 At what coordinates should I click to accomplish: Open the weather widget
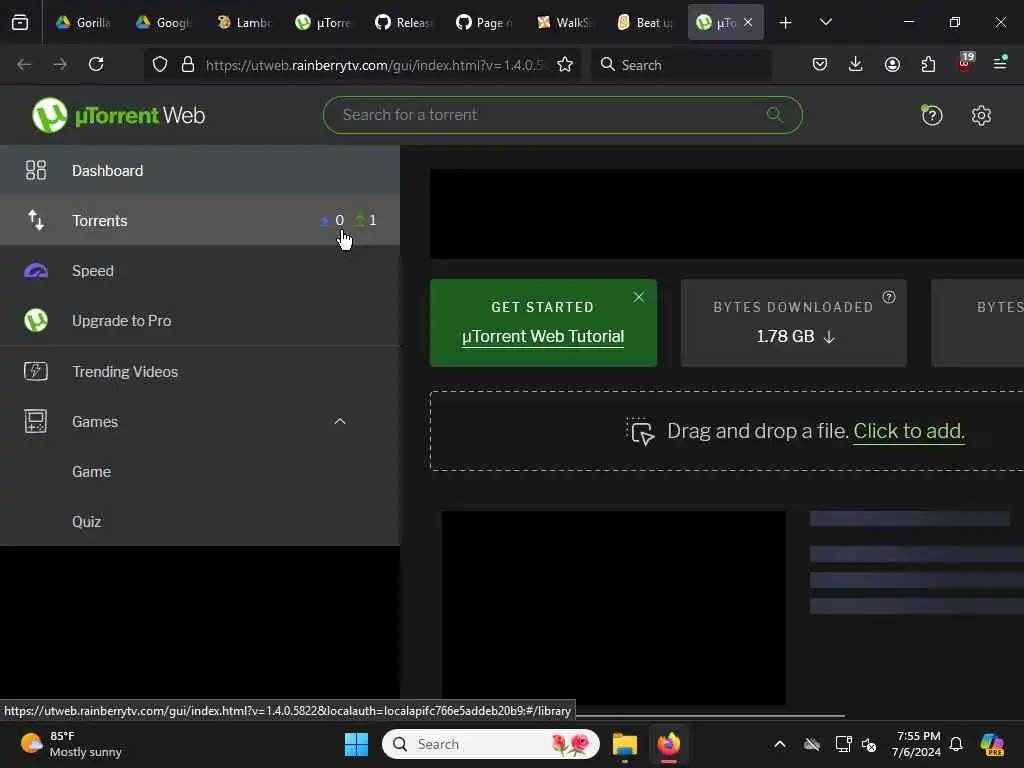coord(71,744)
